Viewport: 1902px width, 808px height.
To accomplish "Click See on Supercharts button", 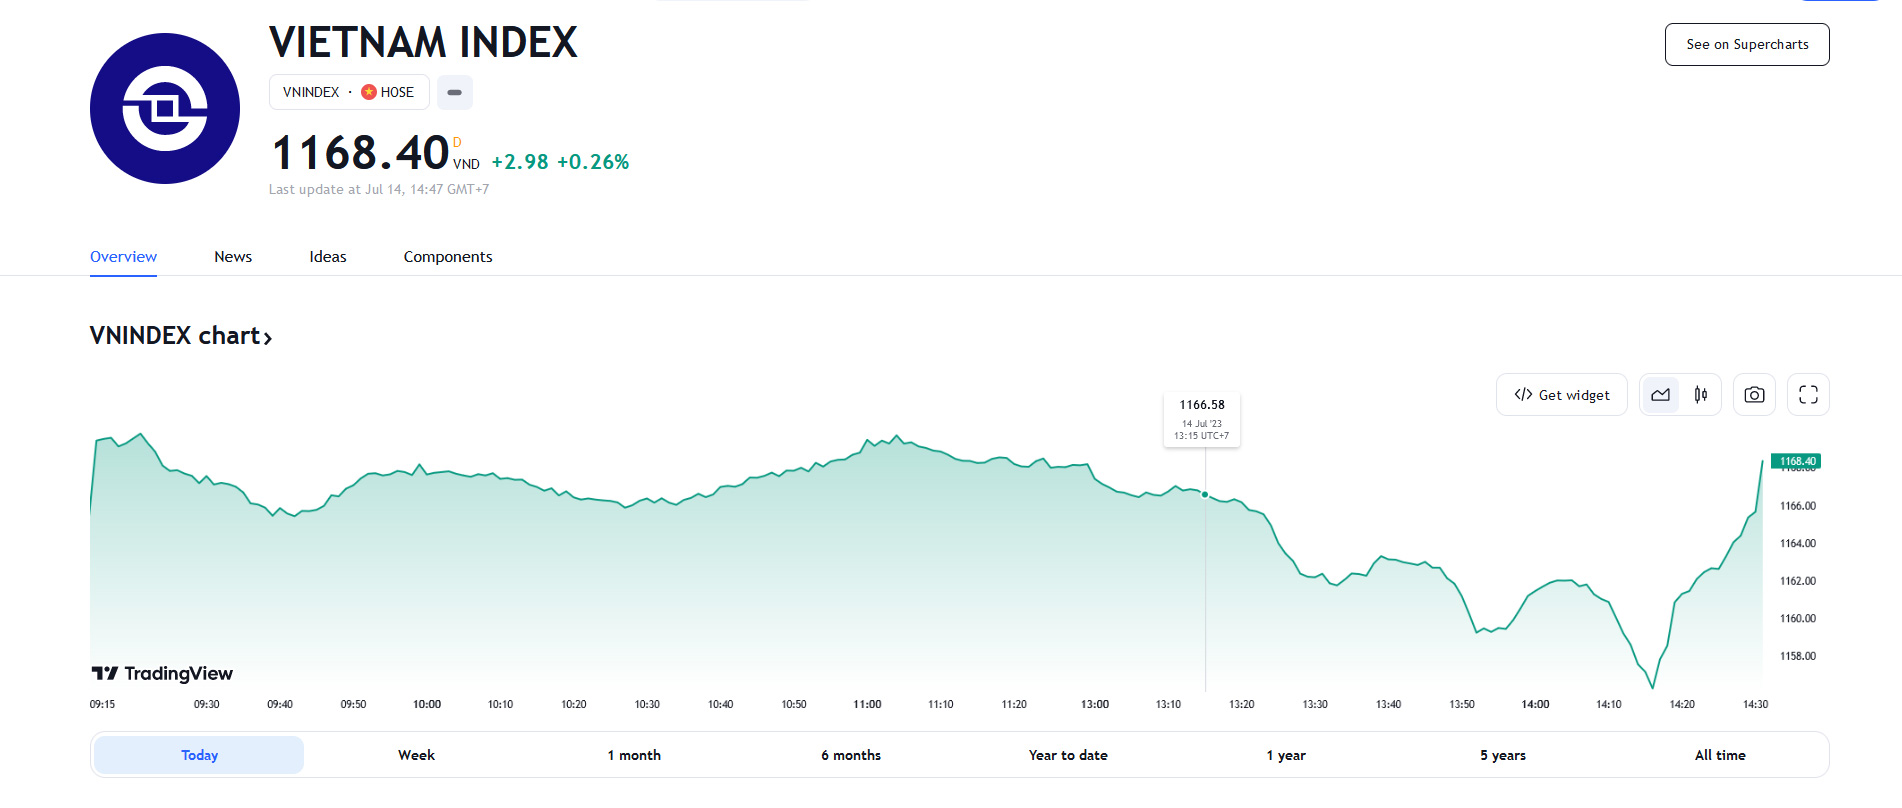I will [x=1747, y=45].
